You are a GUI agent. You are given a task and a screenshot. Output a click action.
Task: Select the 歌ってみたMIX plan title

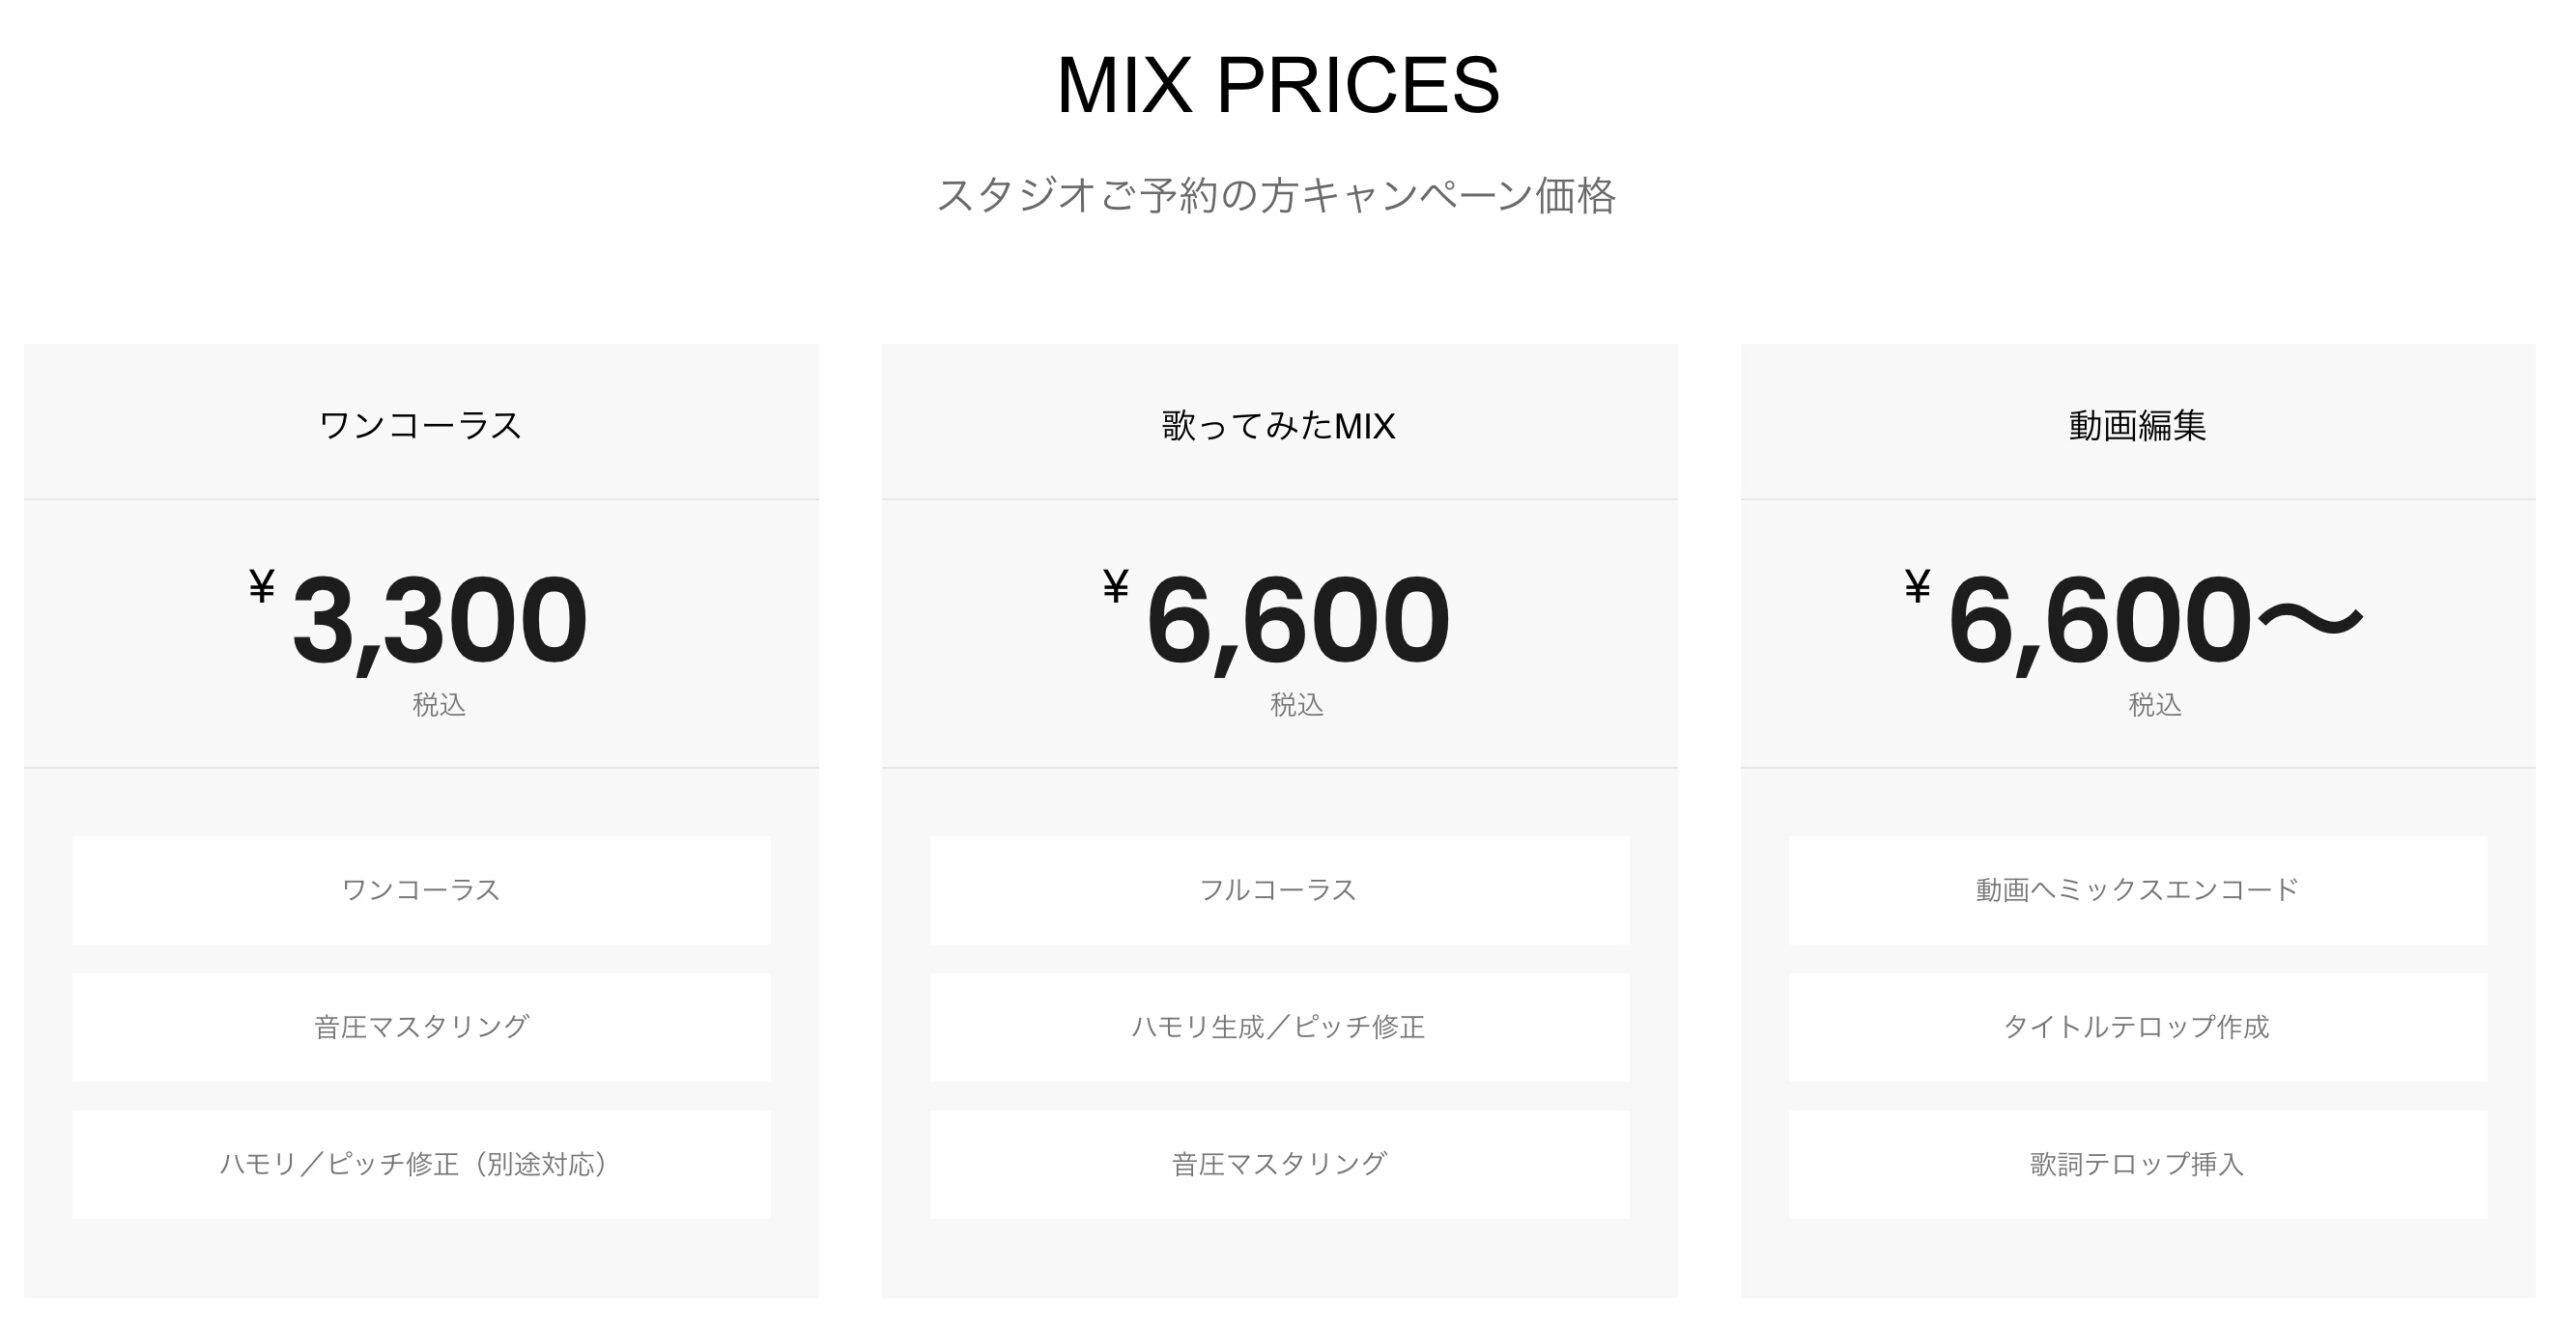[1278, 426]
